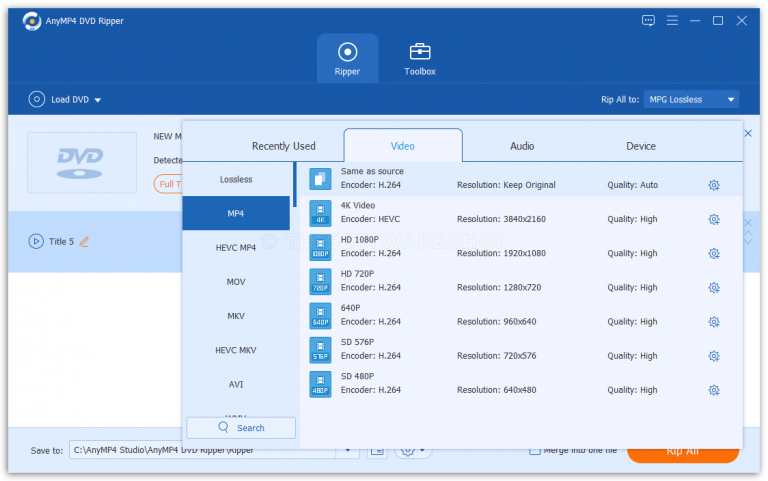Open settings gear for HD 720P
Viewport: 768px width, 481px height.
(x=714, y=288)
